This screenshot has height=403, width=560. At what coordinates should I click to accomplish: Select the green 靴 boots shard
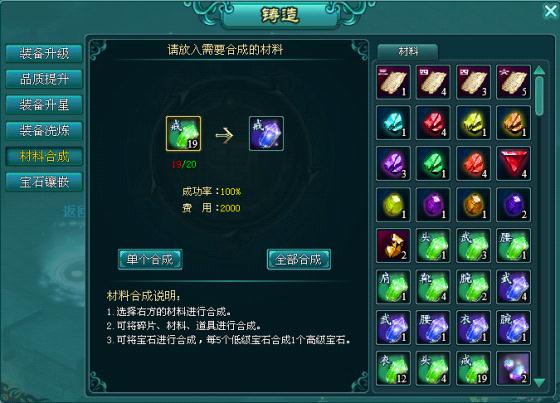[x=433, y=287]
